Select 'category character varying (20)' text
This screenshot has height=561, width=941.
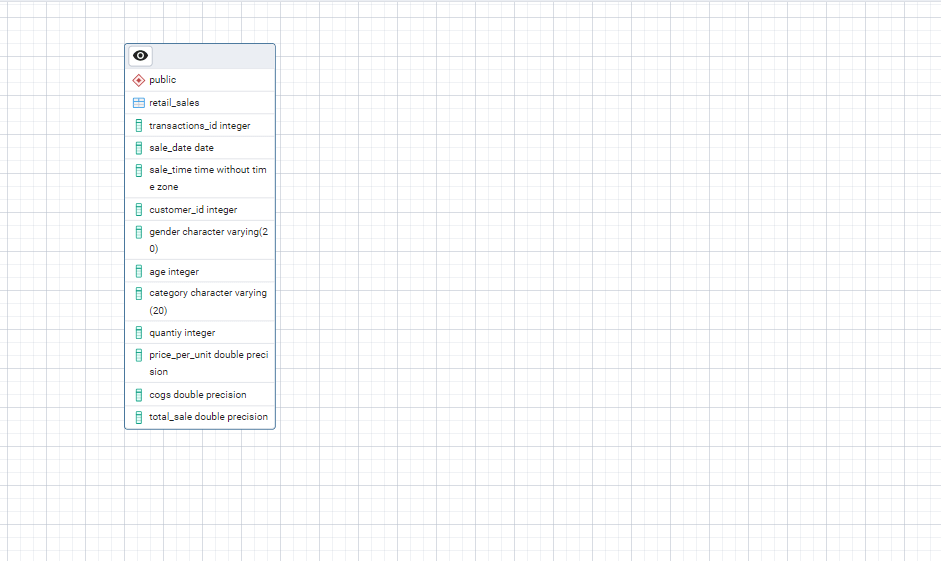click(x=208, y=301)
